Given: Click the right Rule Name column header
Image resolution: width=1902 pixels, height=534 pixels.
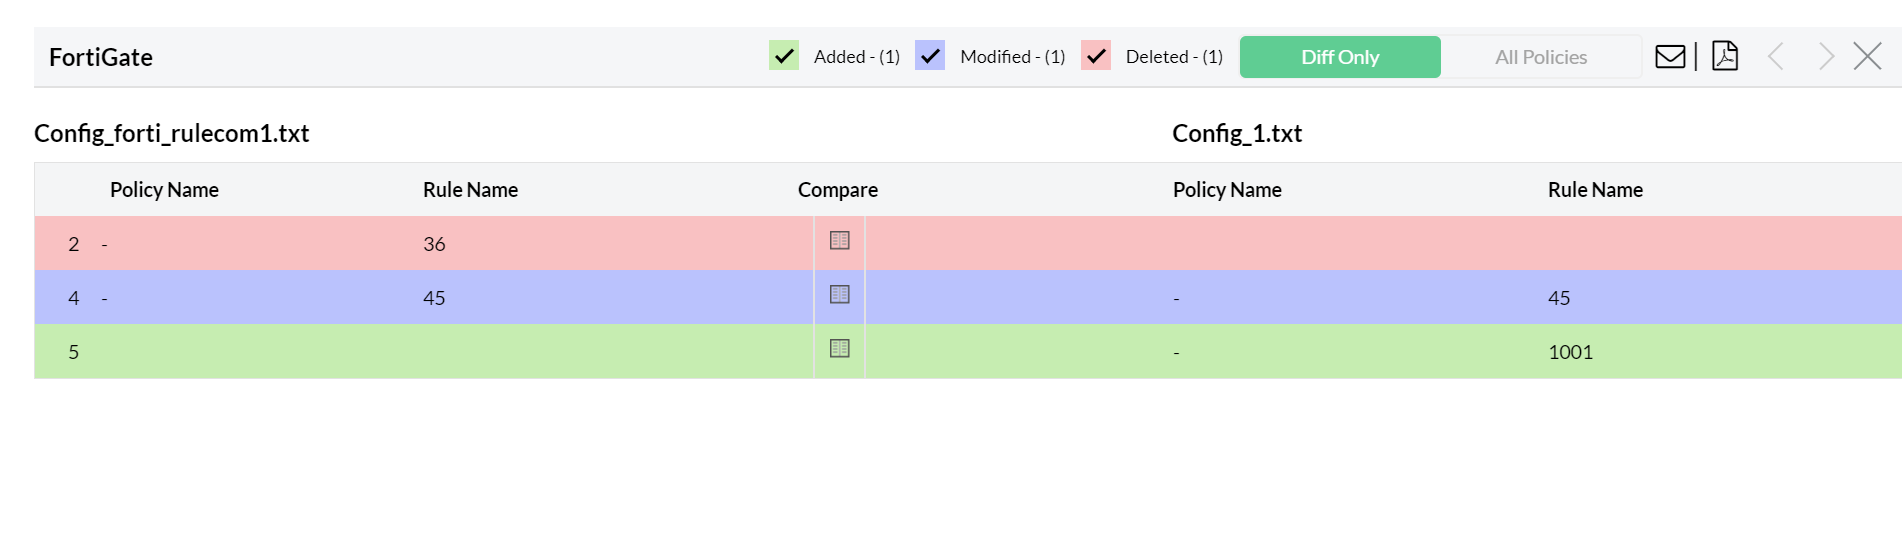Looking at the screenshot, I should pos(1595,190).
